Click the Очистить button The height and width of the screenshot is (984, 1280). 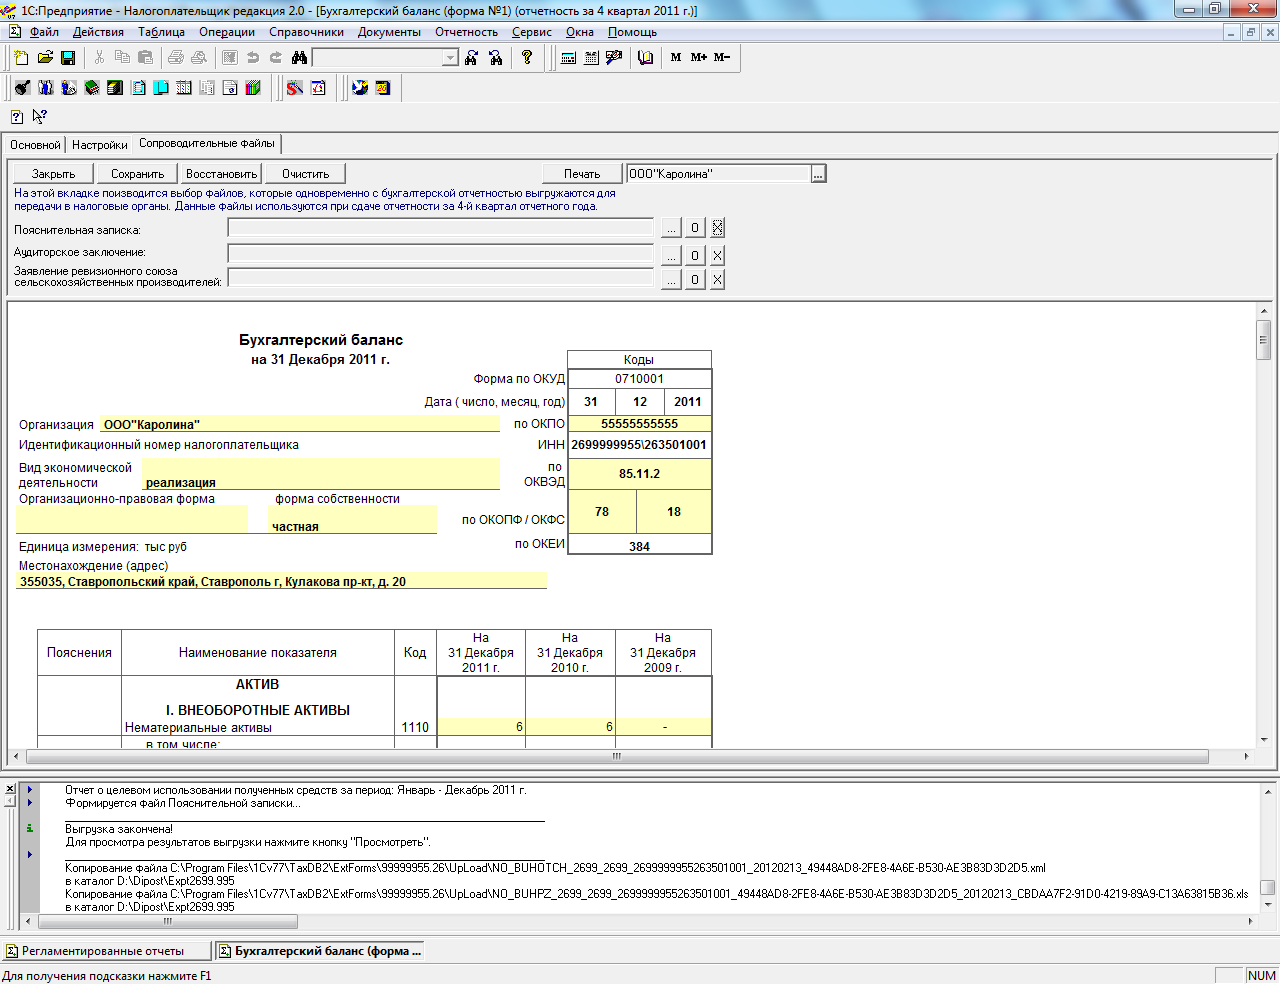305,174
